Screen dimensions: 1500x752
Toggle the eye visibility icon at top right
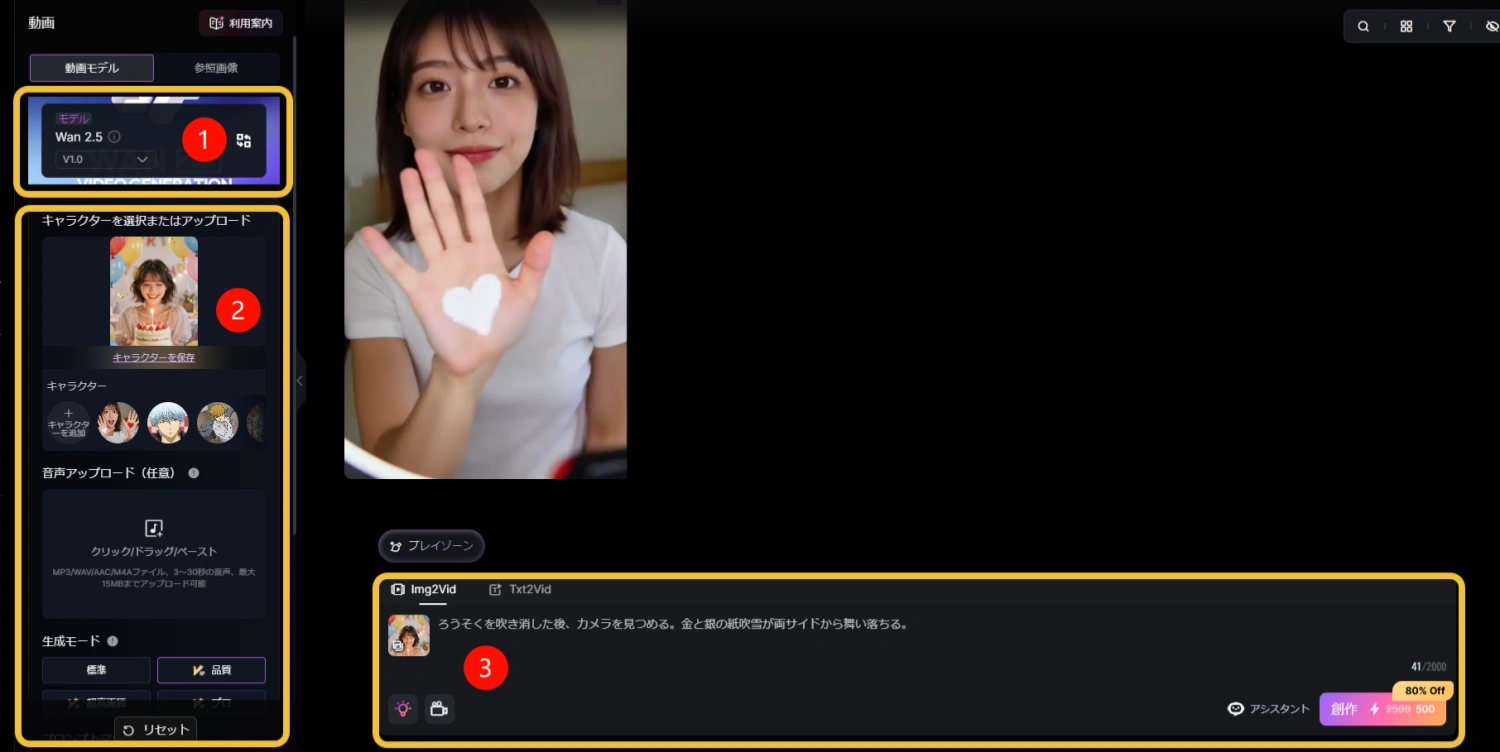(1491, 27)
